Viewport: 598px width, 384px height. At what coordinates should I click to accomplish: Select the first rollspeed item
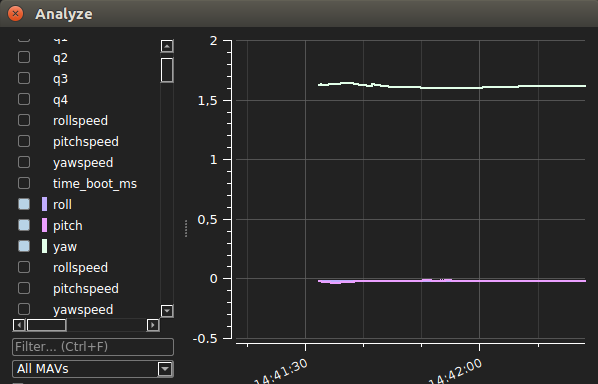coord(80,121)
